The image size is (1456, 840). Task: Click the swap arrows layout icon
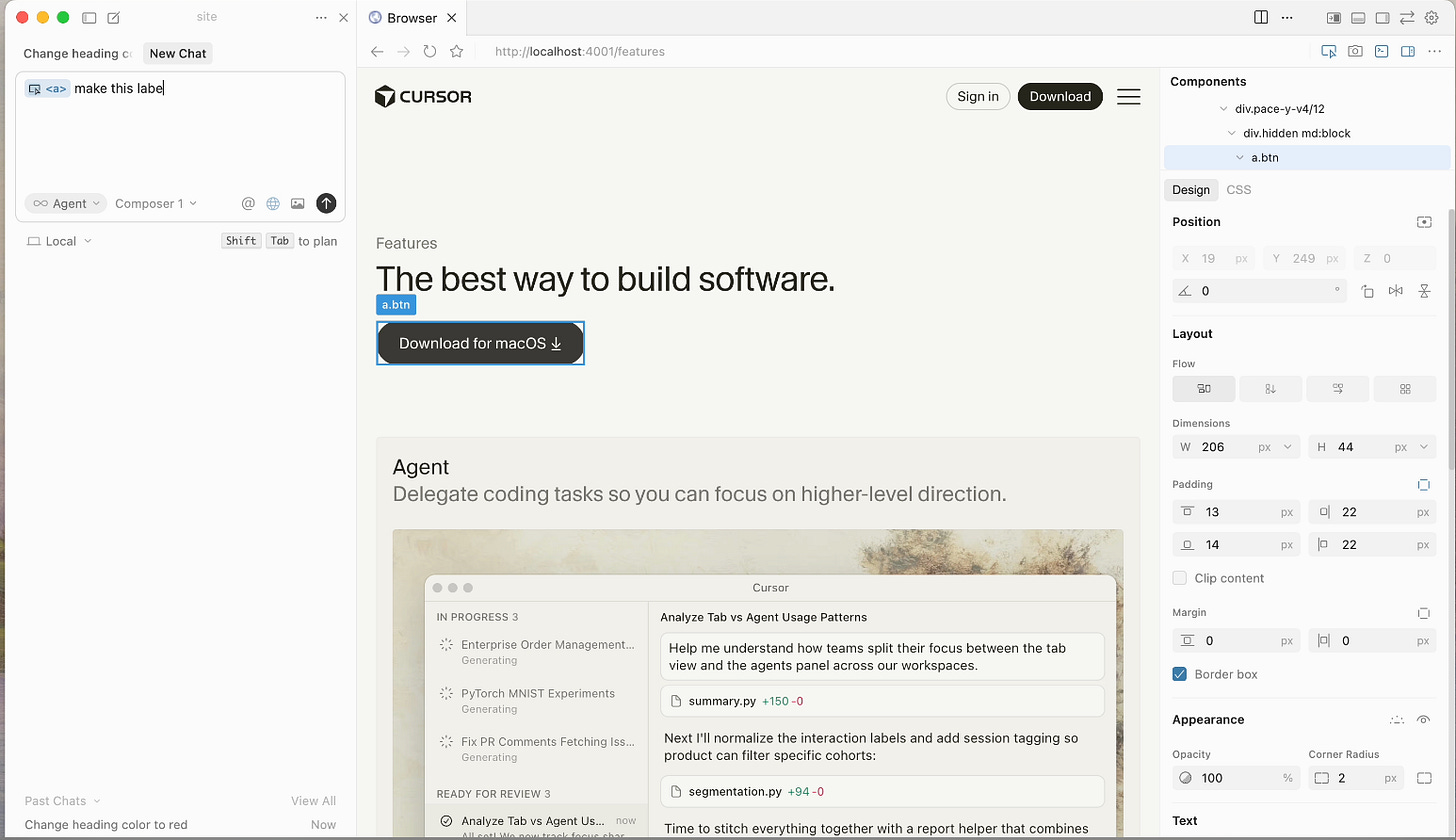(x=1407, y=17)
